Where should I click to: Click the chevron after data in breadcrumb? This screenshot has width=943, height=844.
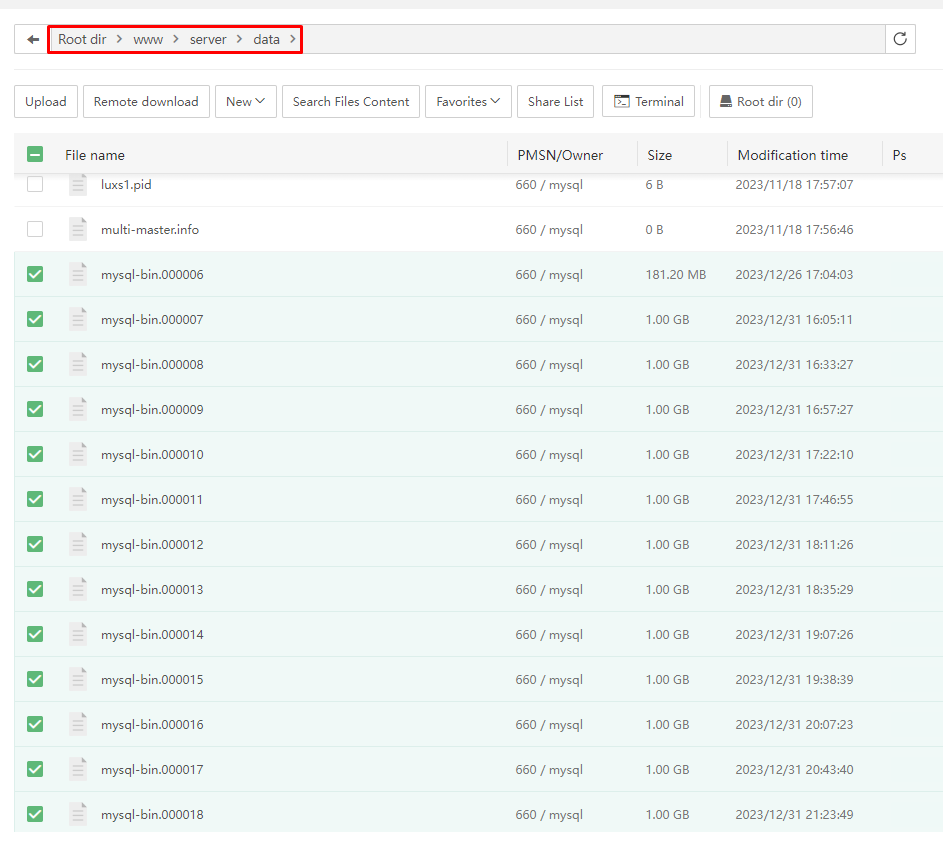(293, 39)
